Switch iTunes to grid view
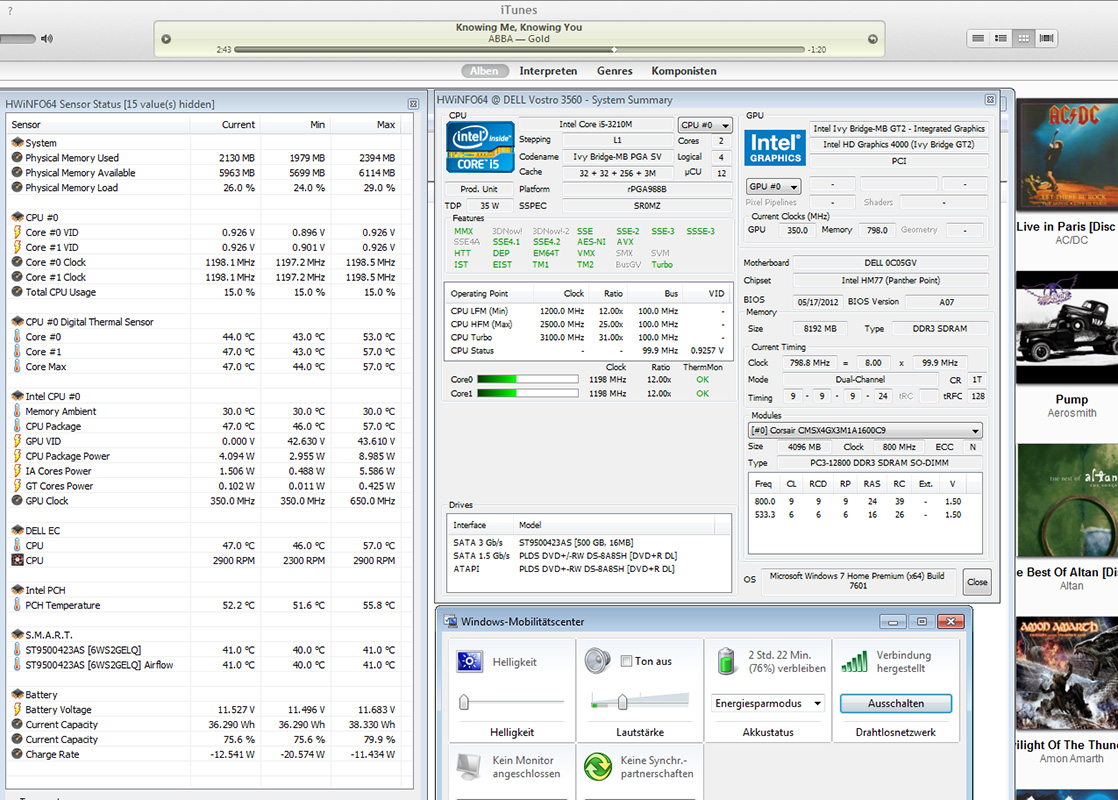 (1024, 39)
